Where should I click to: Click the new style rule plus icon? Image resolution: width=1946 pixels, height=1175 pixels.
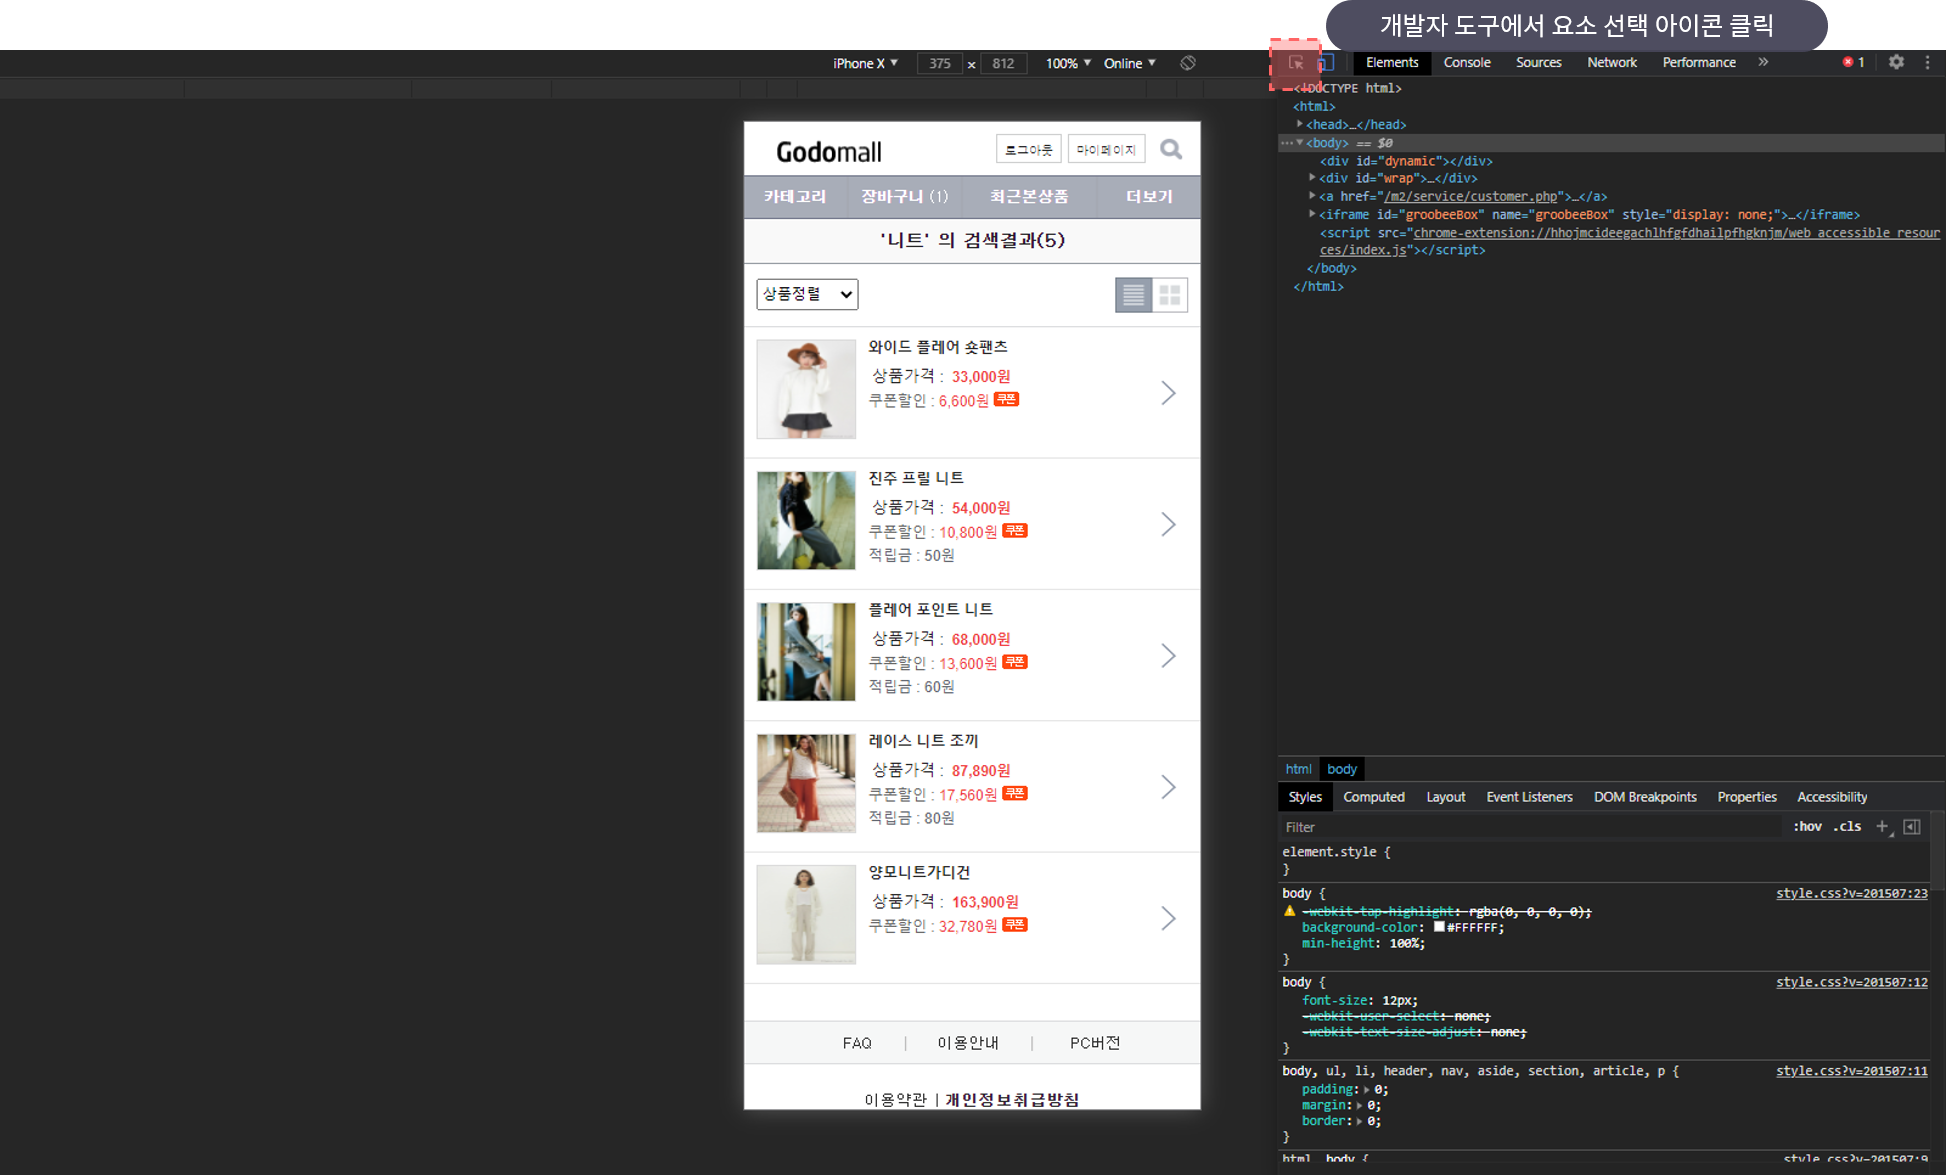1882,826
